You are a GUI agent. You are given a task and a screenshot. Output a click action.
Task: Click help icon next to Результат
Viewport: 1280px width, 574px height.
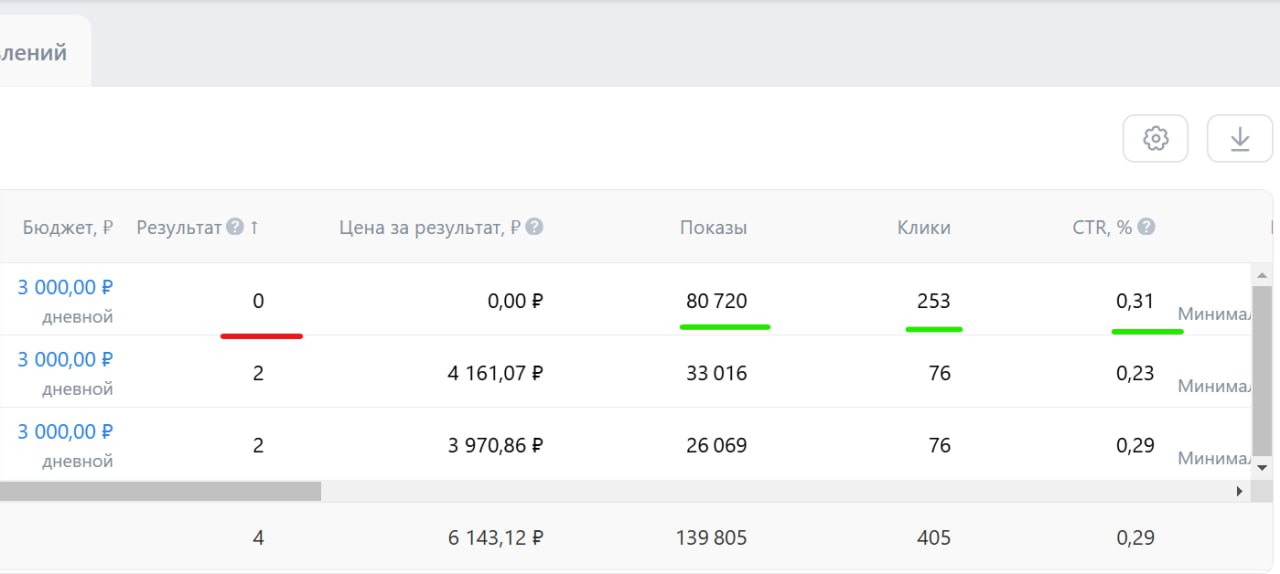click(235, 227)
